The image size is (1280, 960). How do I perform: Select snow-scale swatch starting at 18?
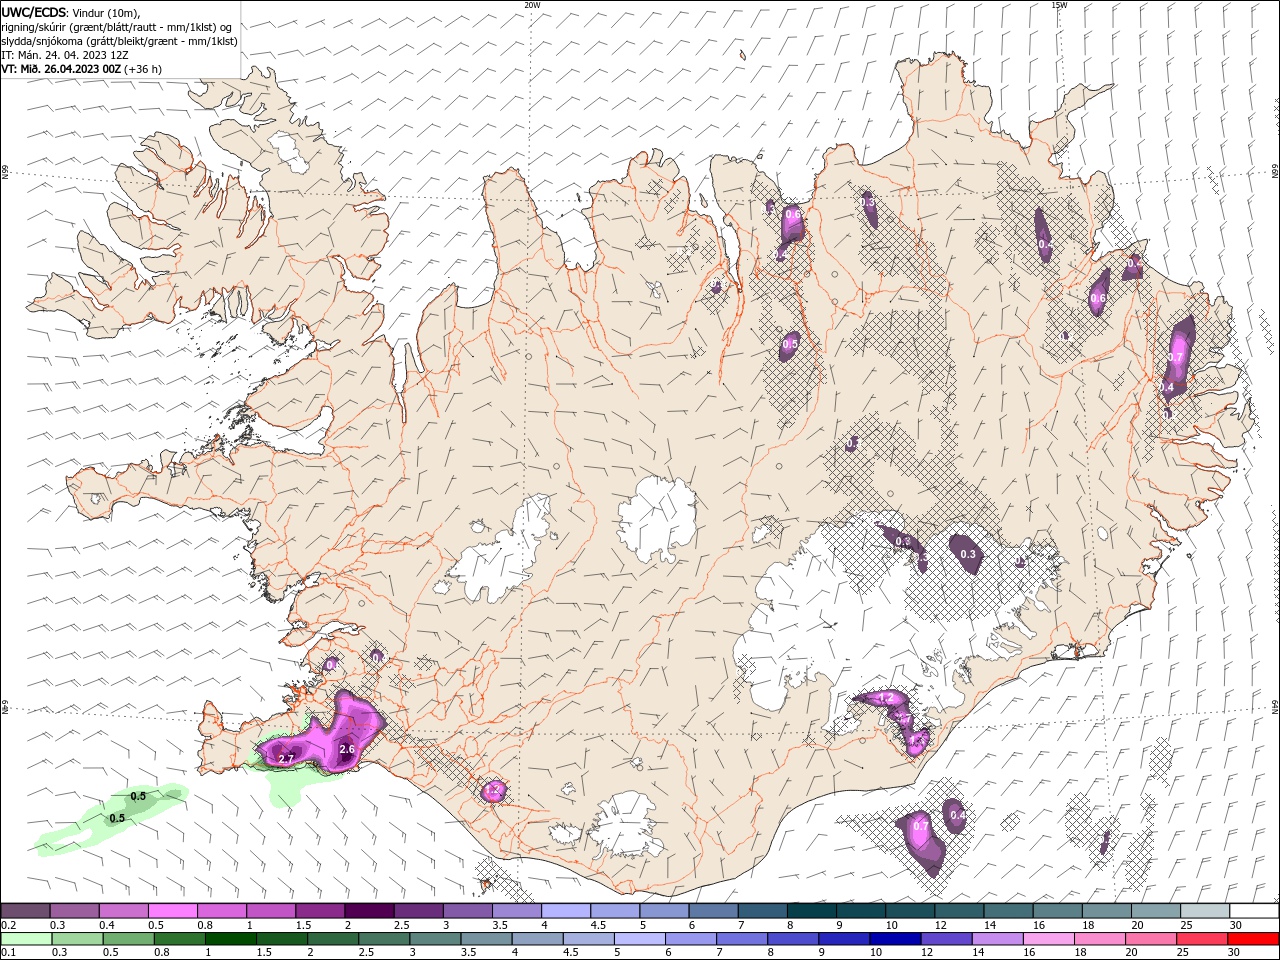[x=1106, y=911]
